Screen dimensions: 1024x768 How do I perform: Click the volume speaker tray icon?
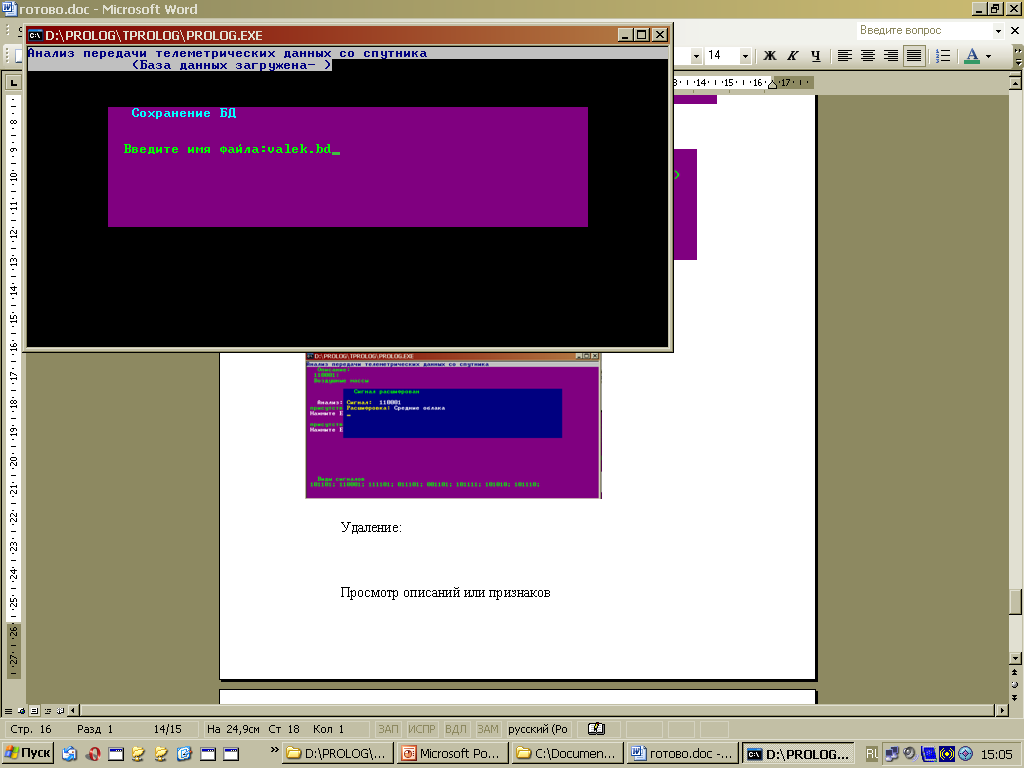coord(910,754)
